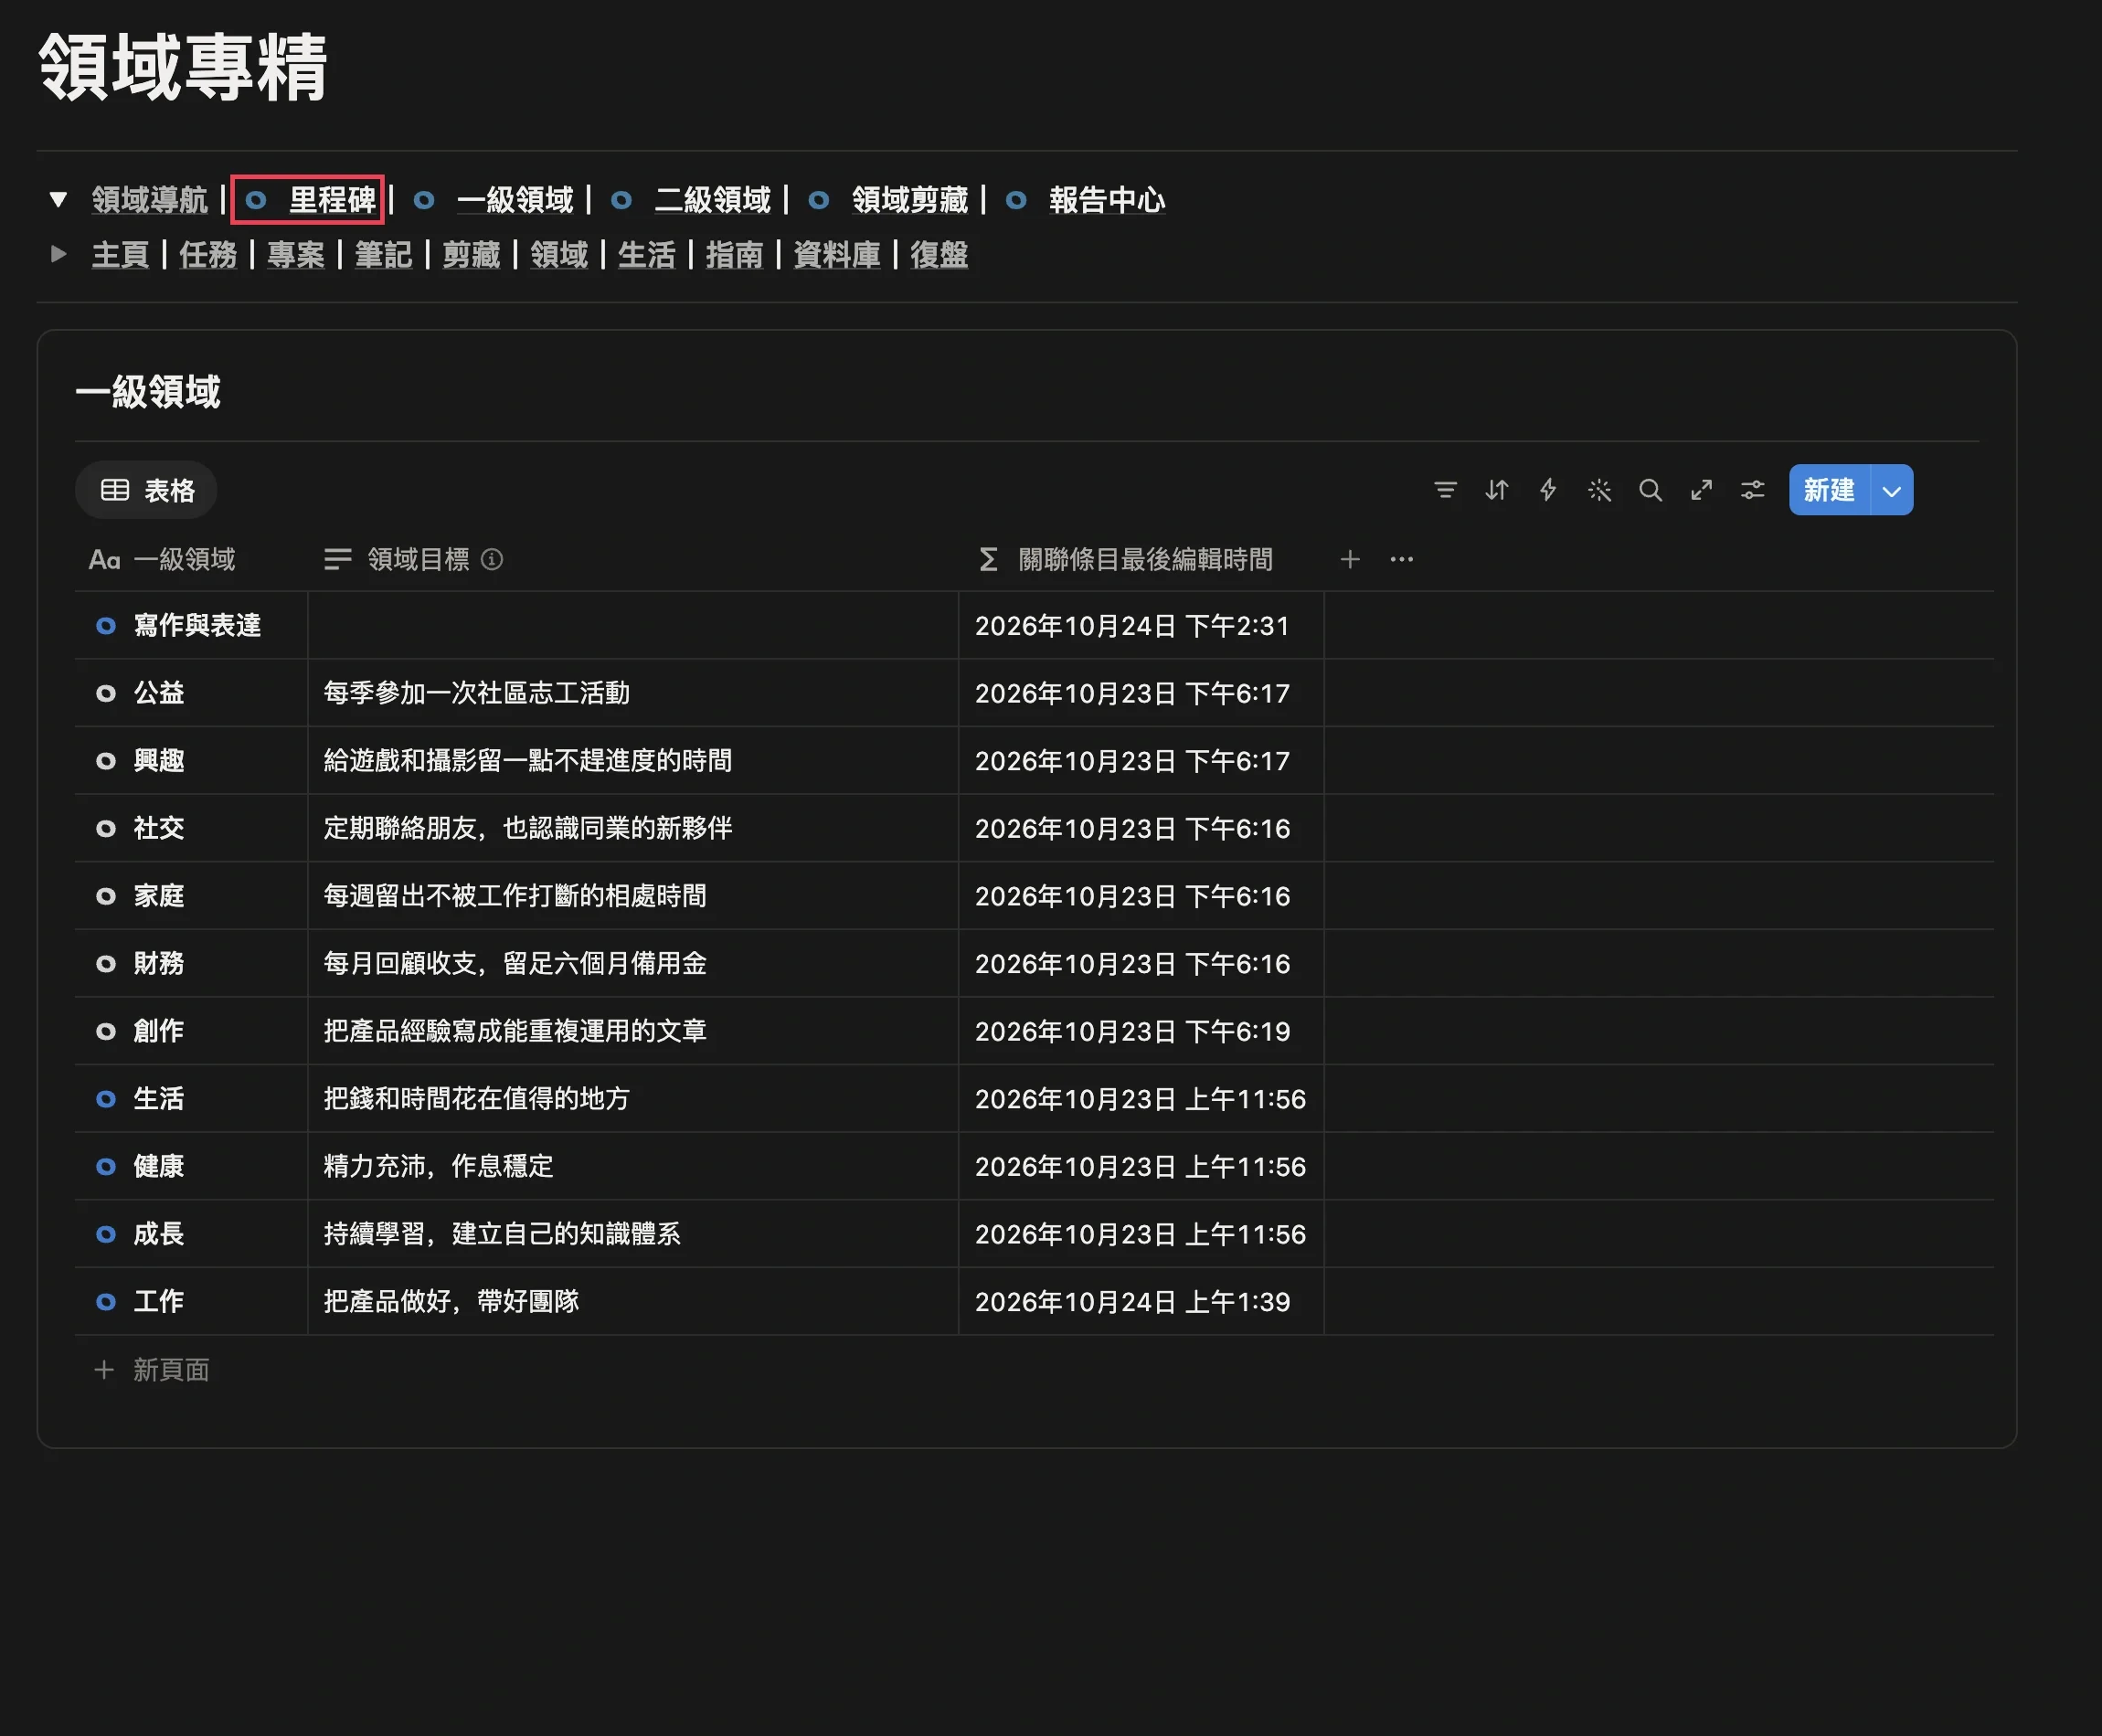Expand the 主頁 navigation toggle triangle

point(58,254)
